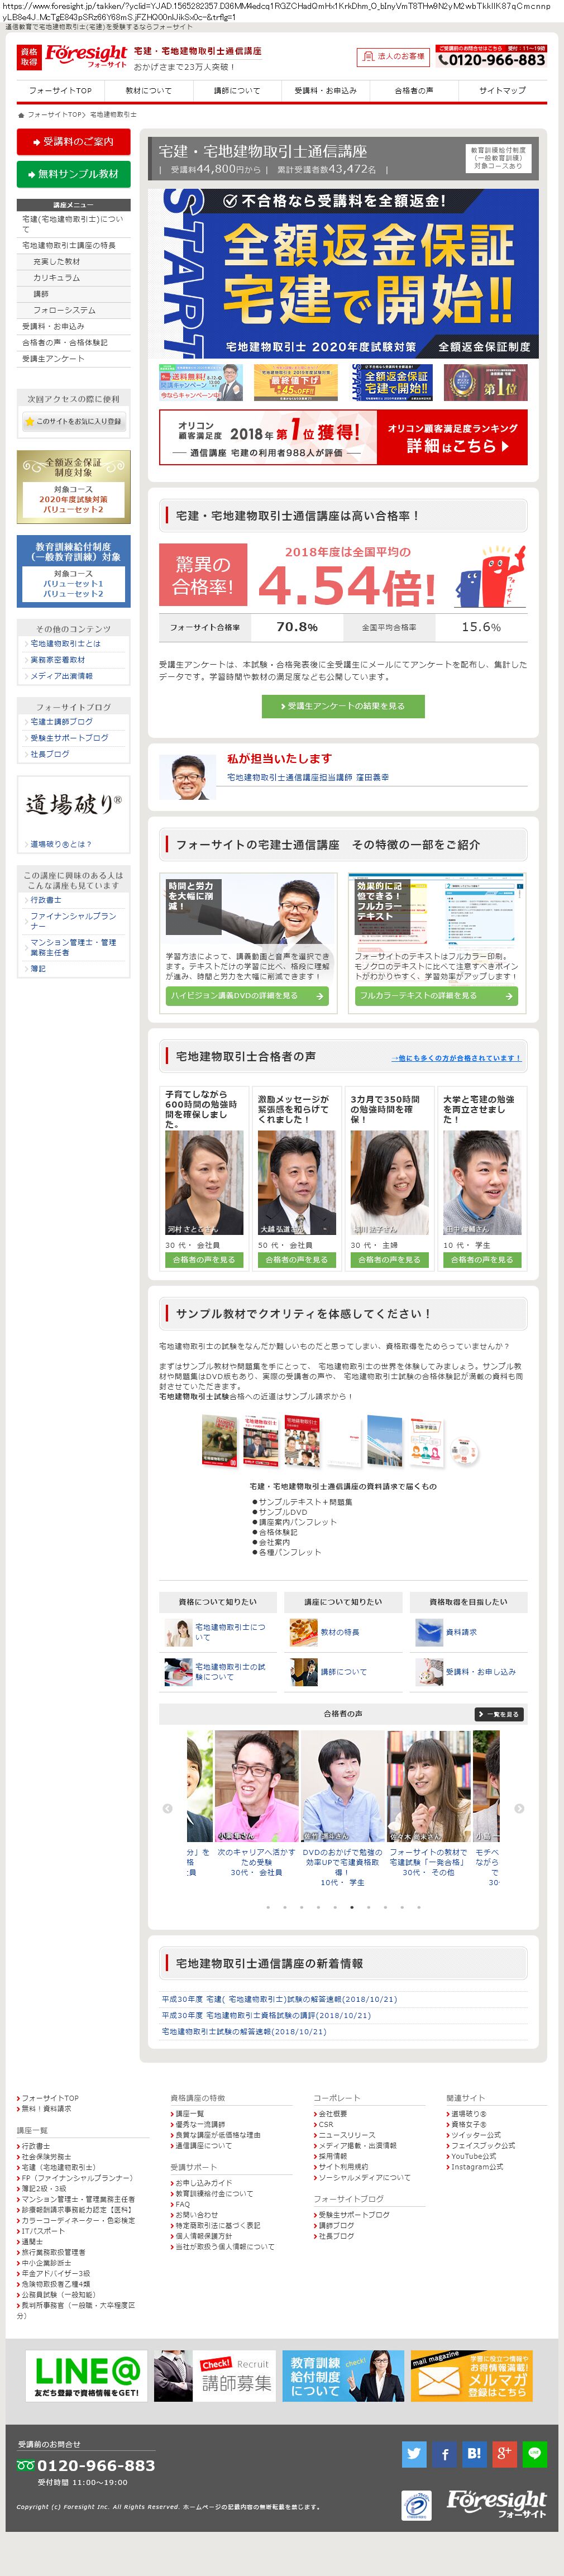This screenshot has width=564, height=2576.
Task: Open the Foresight logo in the header
Action: click(x=87, y=56)
